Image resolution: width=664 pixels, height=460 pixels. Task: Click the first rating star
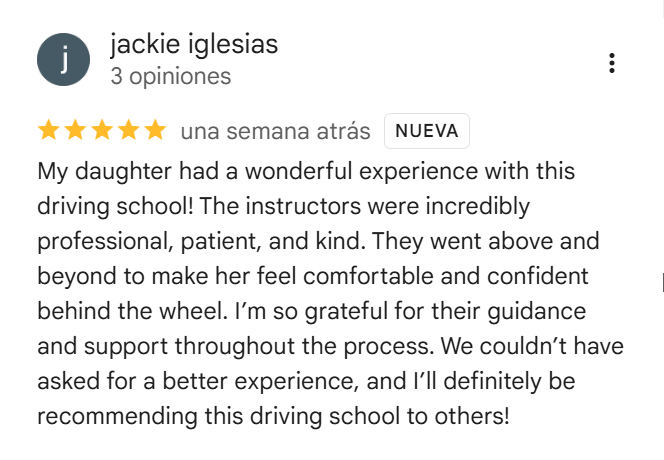[48, 131]
